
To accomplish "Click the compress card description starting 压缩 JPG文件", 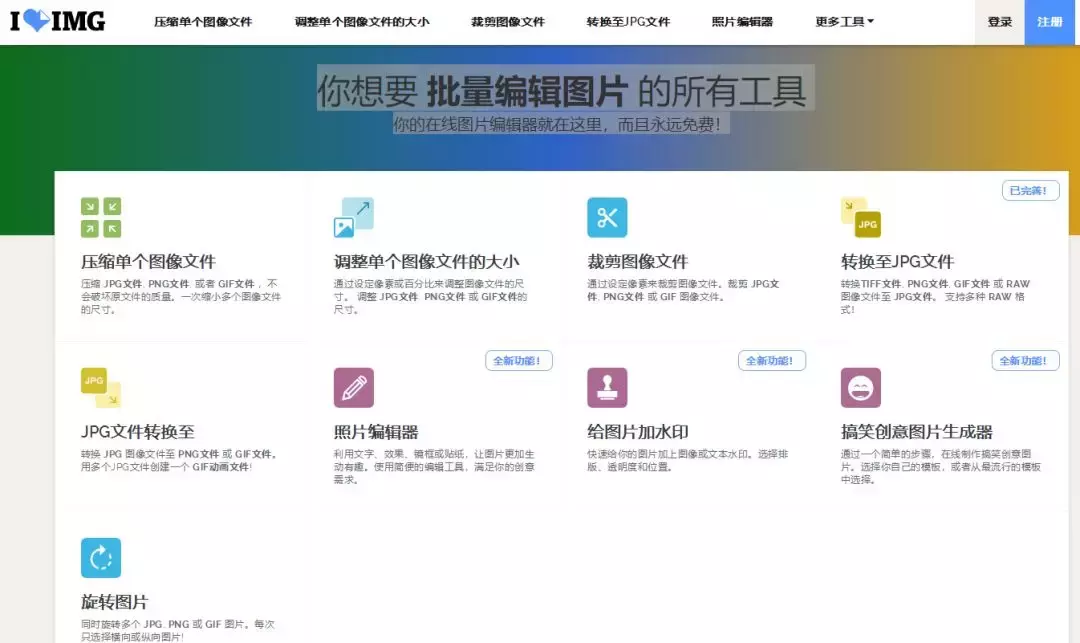I will coord(180,297).
